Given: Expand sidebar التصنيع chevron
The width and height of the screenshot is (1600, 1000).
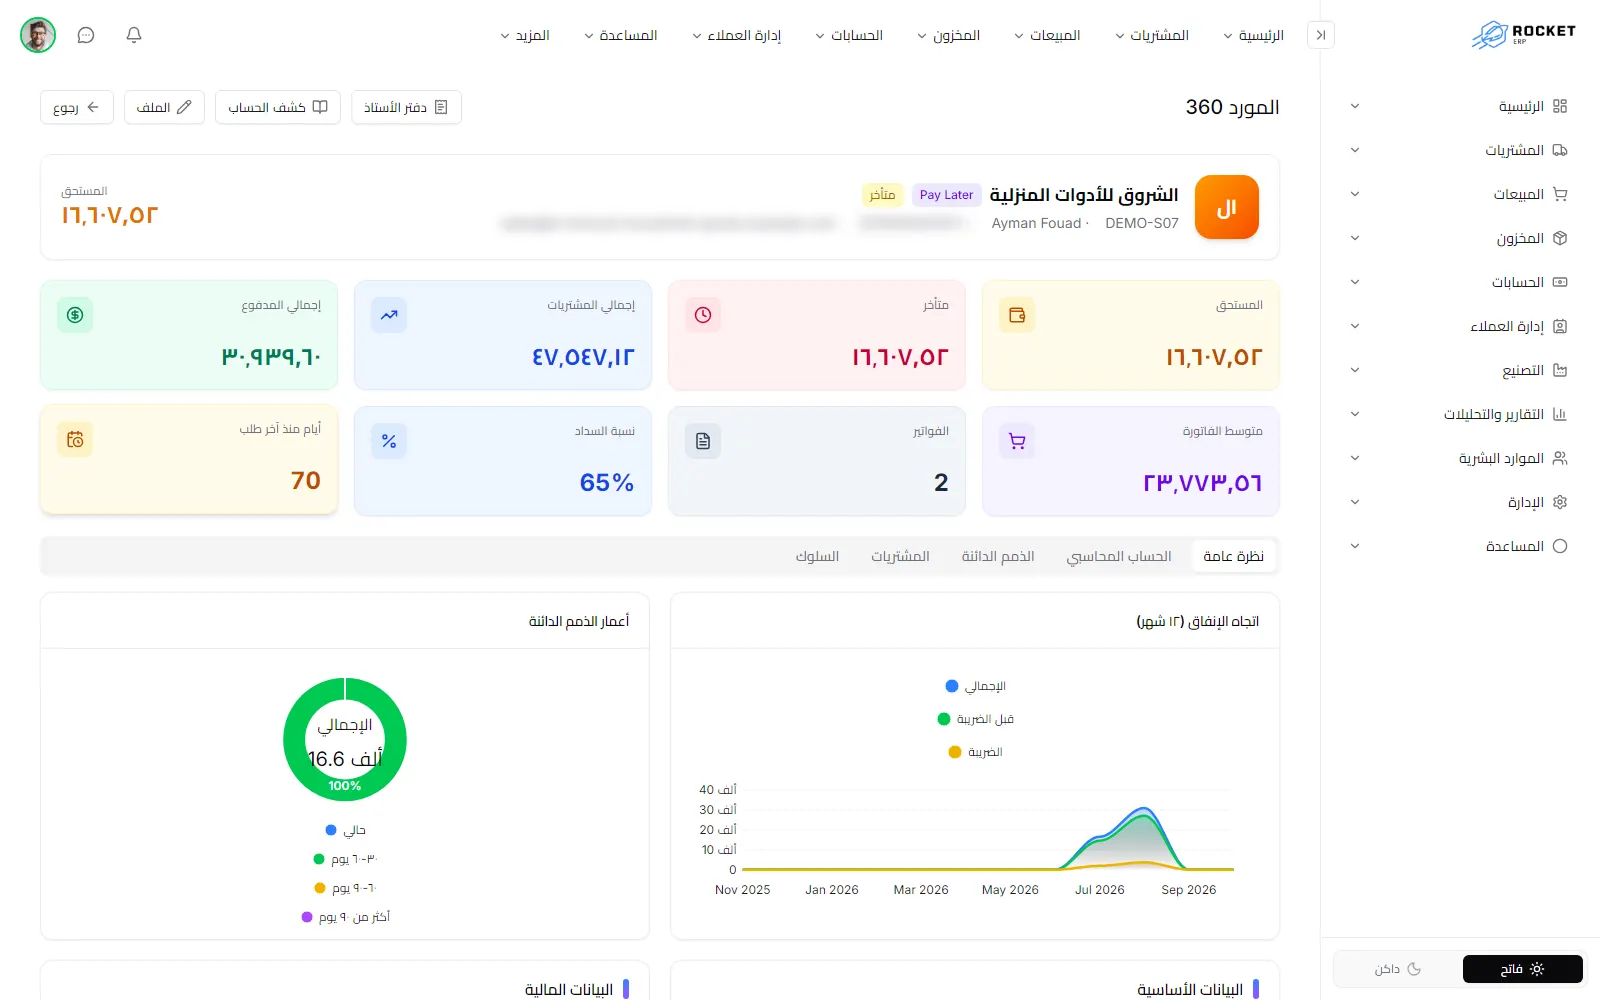Looking at the screenshot, I should click(1355, 370).
